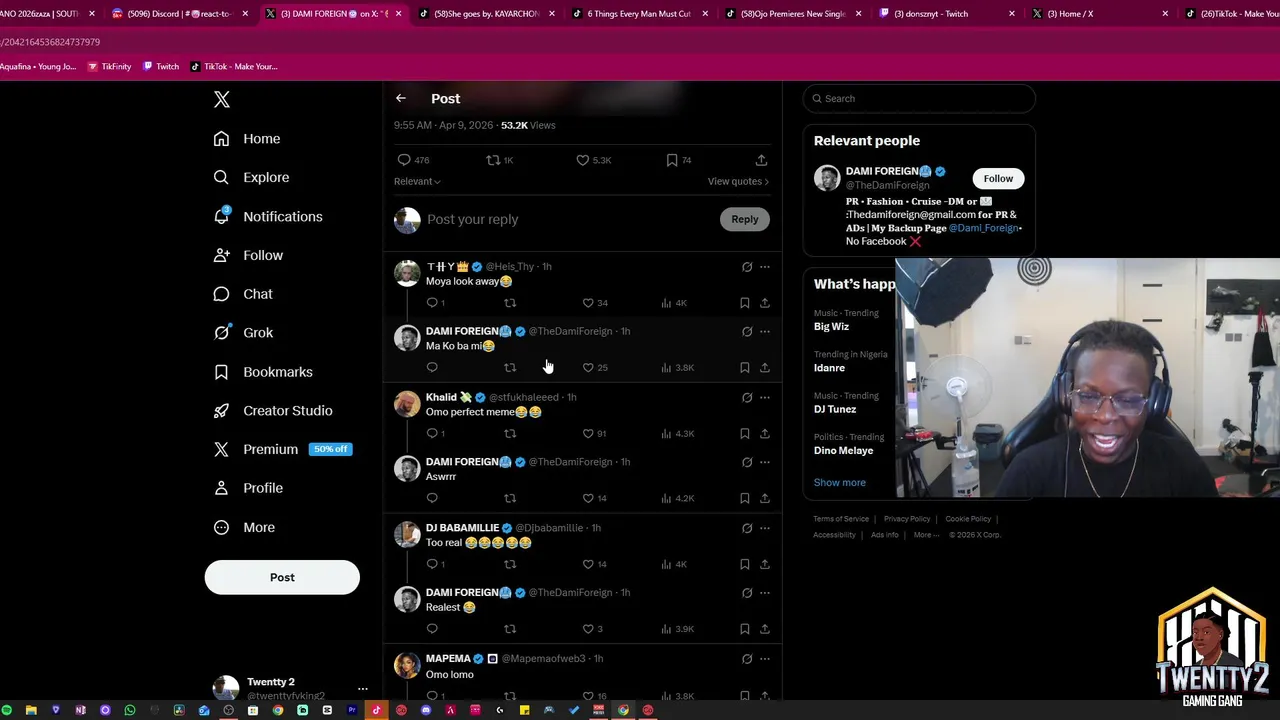Repost the main post (1K)

(x=492, y=160)
